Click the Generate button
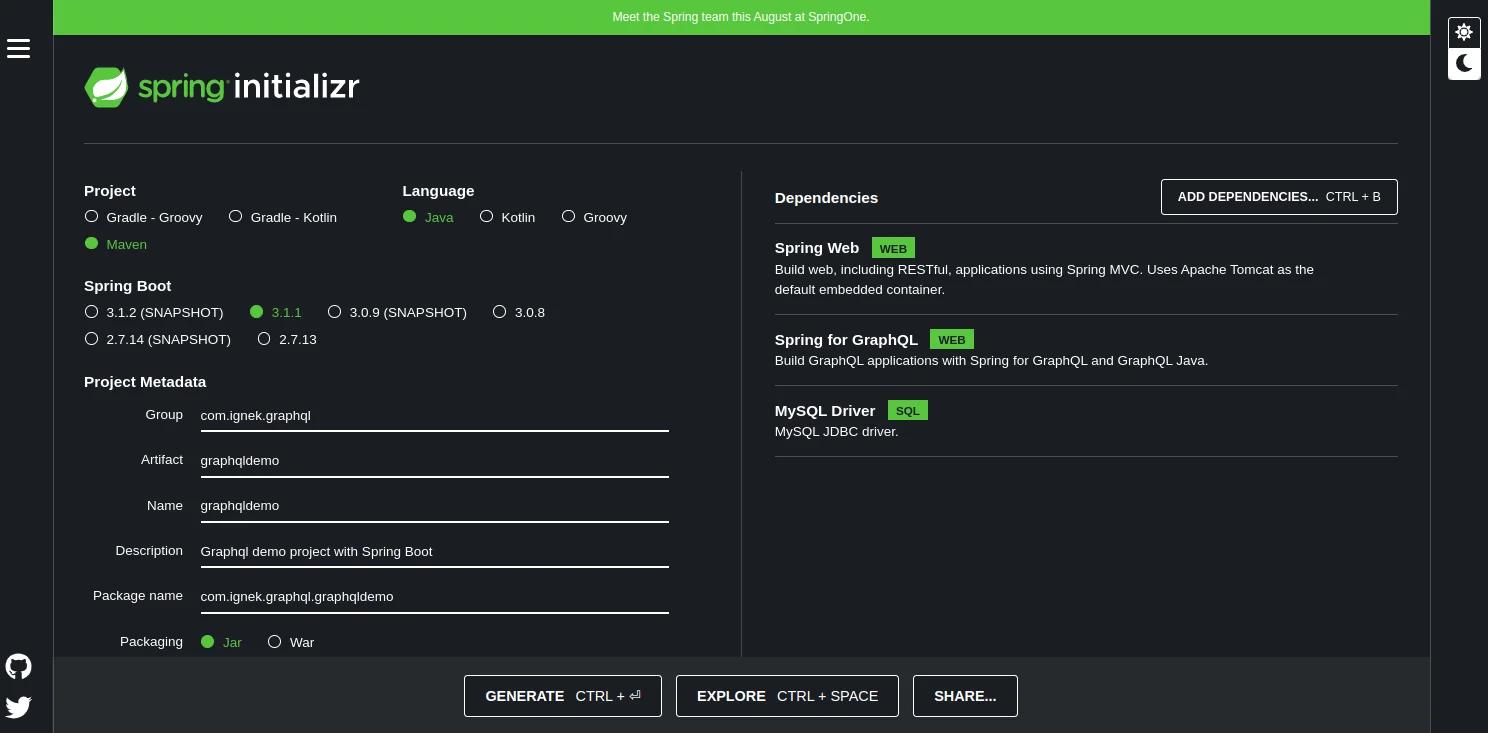Image resolution: width=1488 pixels, height=733 pixels. (x=563, y=696)
